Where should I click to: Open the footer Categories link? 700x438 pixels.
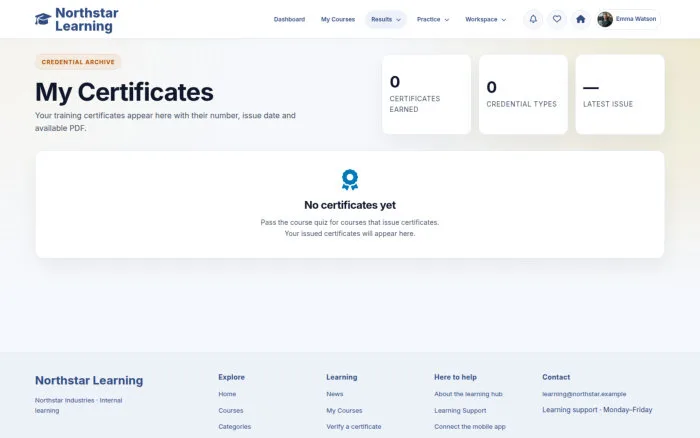[234, 426]
